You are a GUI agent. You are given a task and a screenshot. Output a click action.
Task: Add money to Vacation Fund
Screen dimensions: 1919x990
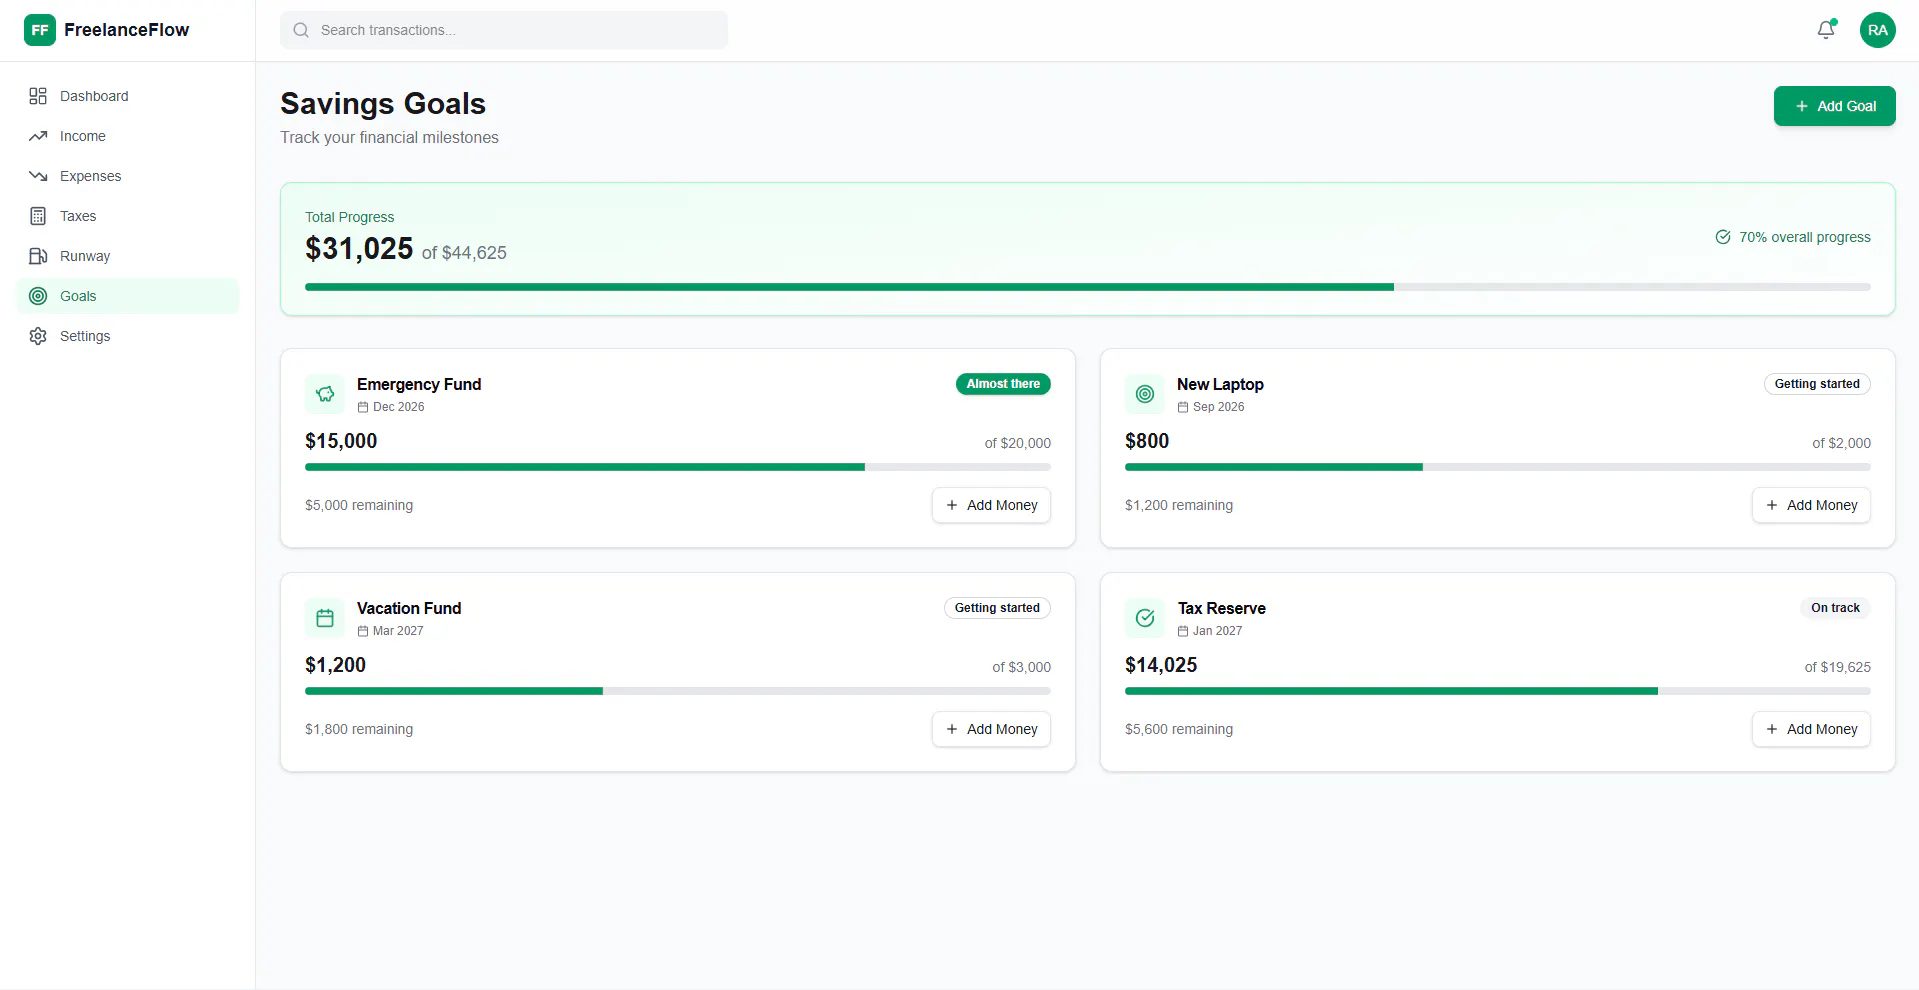point(991,729)
